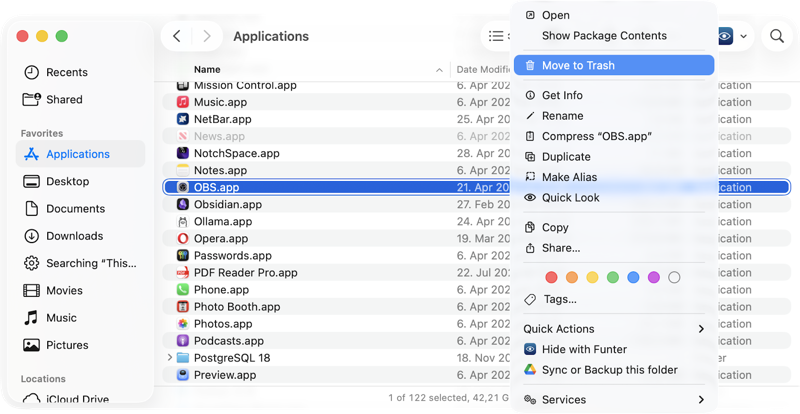Click the Preview.app icon
The image size is (800, 414).
(183, 375)
